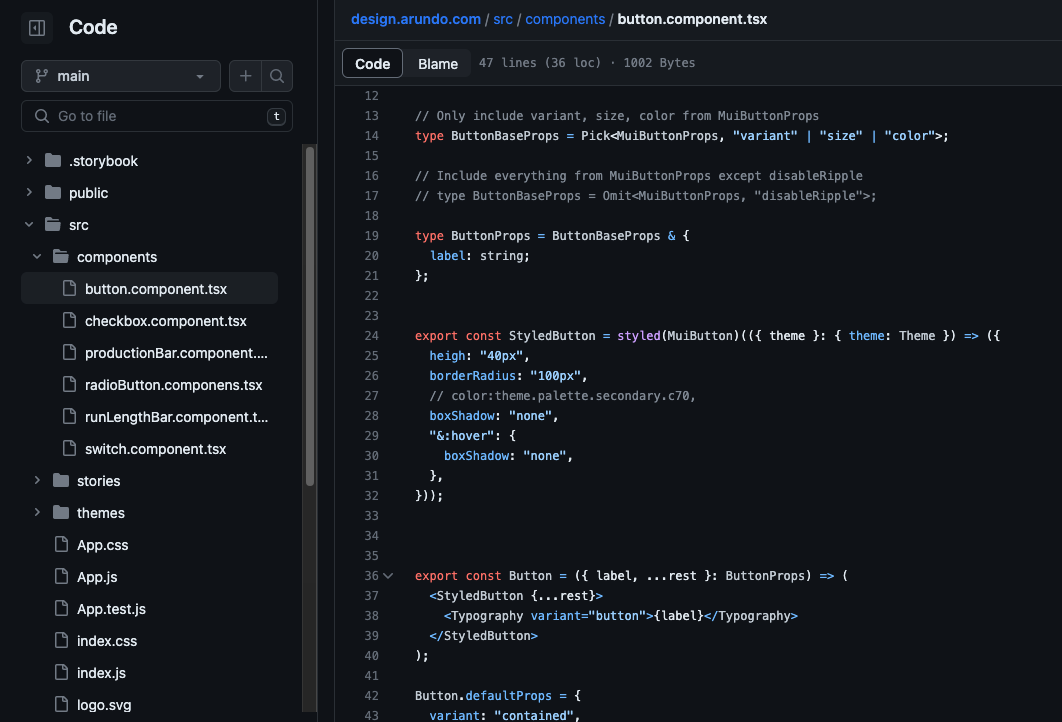Collapse code block at line 36
1062x722 pixels.
[388, 576]
